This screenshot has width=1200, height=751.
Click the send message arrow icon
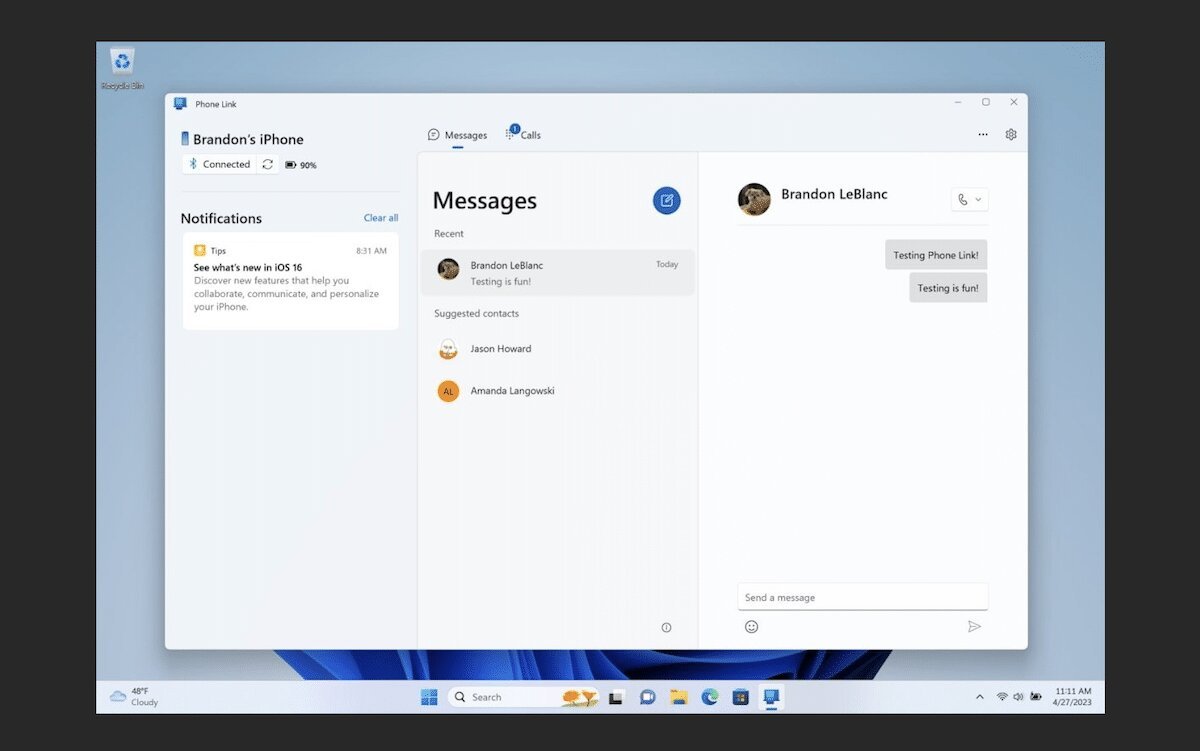coord(974,627)
